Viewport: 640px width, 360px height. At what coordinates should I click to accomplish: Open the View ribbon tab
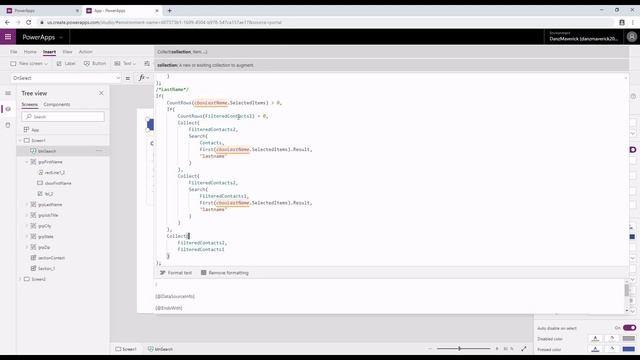[67, 52]
